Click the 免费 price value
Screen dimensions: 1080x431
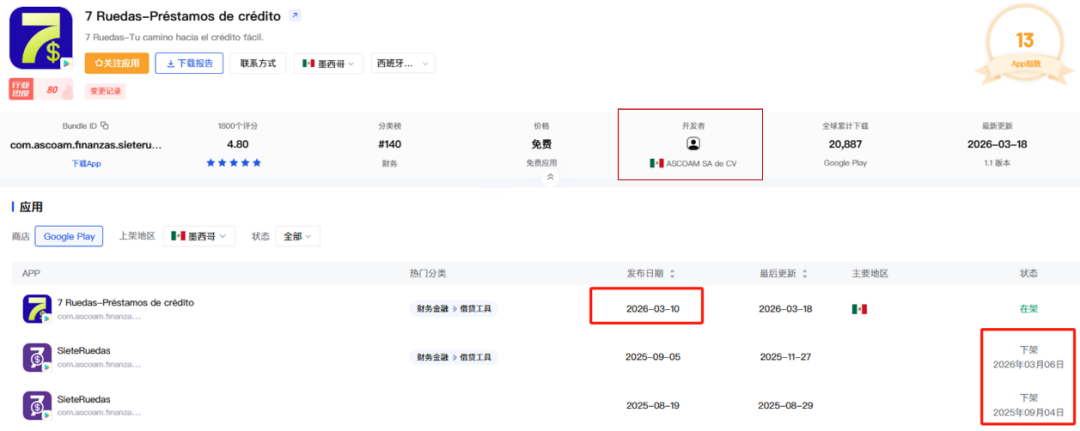click(541, 145)
